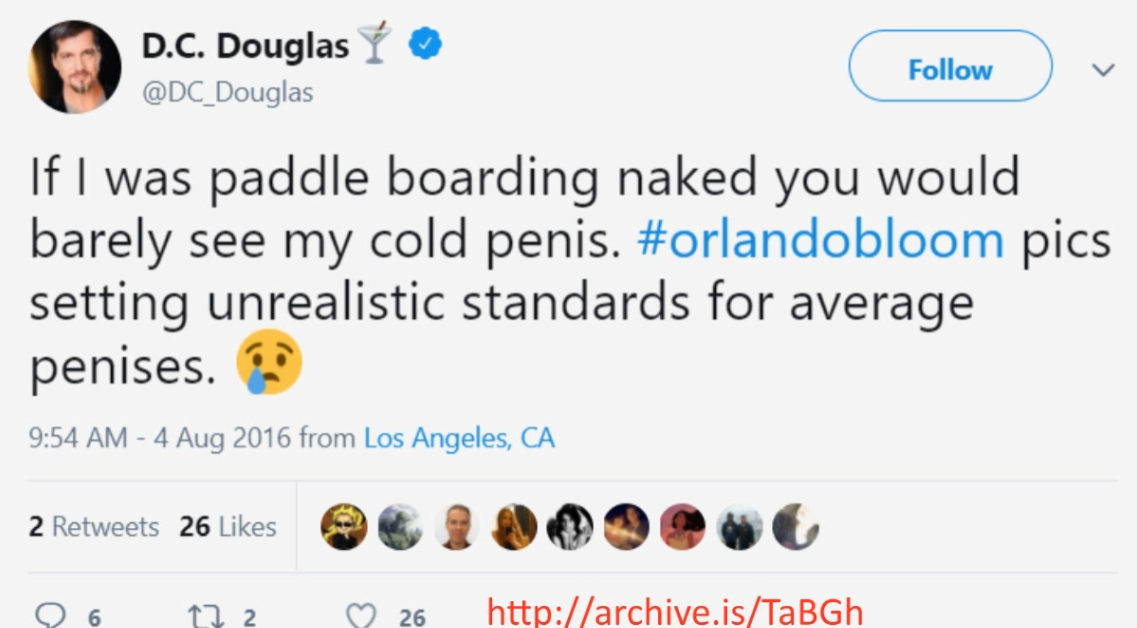This screenshot has width=1137, height=628.
Task: Like the tweet with heart icon
Action: tap(360, 616)
